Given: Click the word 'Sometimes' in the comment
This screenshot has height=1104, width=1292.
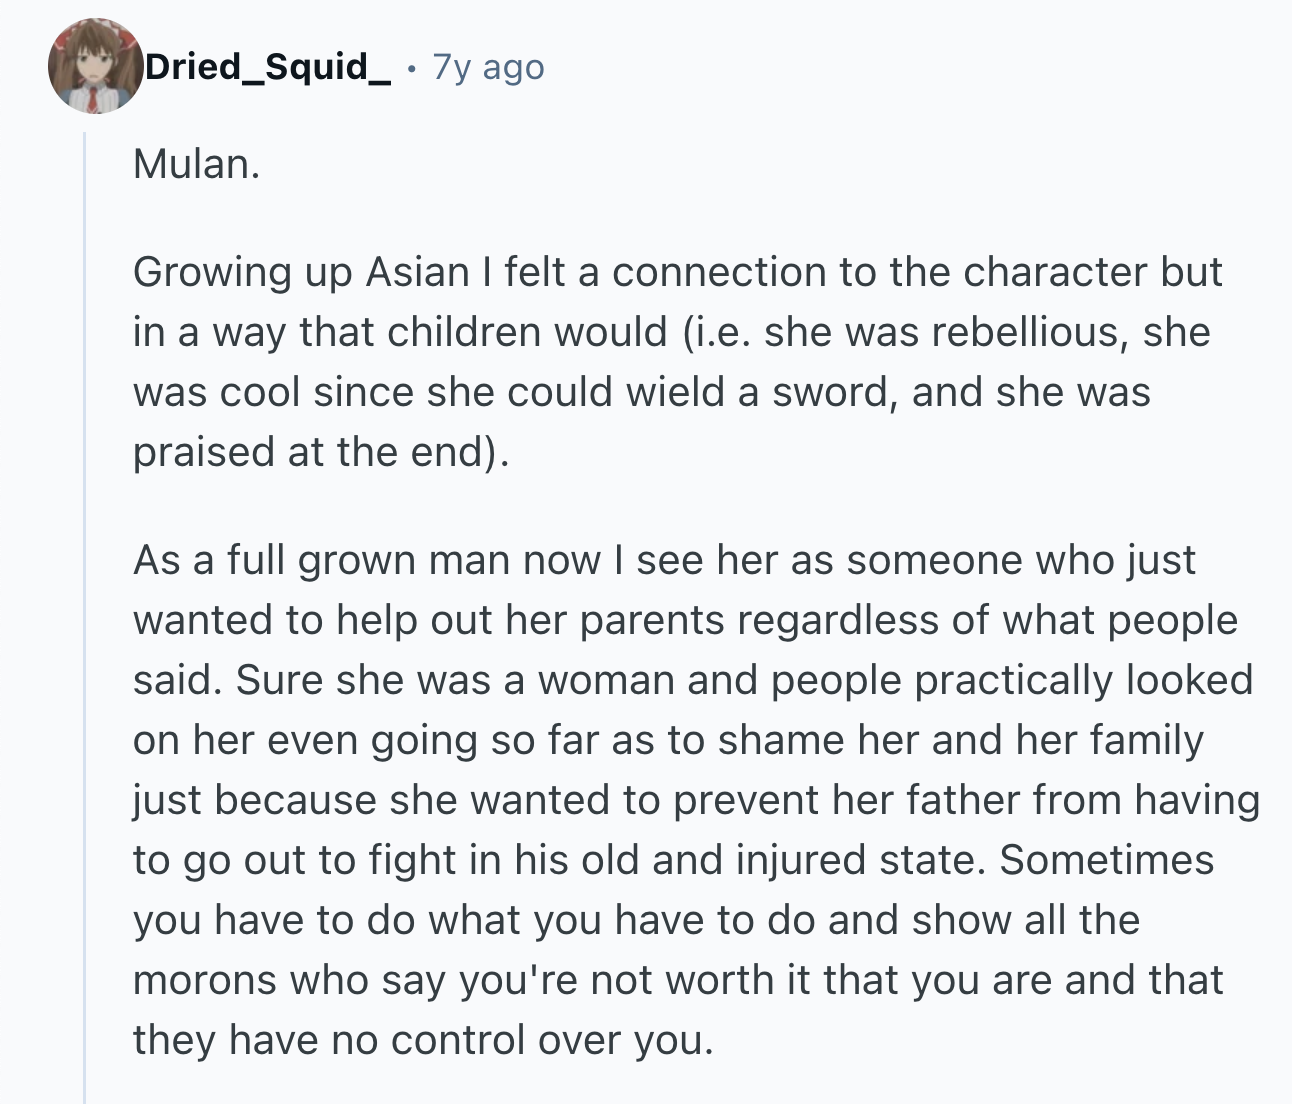Looking at the screenshot, I should pyautogui.click(x=1107, y=860).
